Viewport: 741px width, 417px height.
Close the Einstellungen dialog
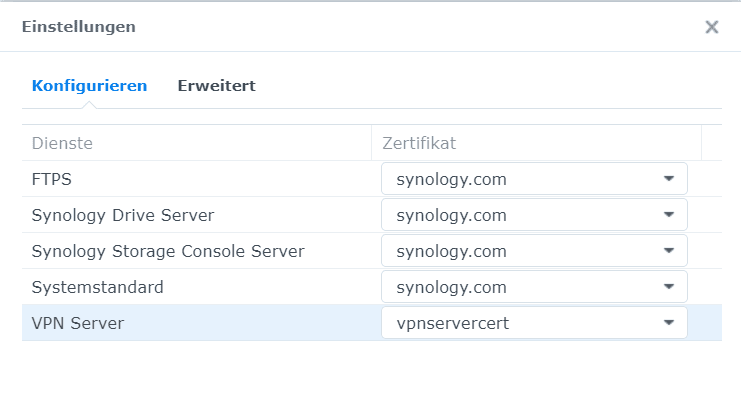pos(712,27)
